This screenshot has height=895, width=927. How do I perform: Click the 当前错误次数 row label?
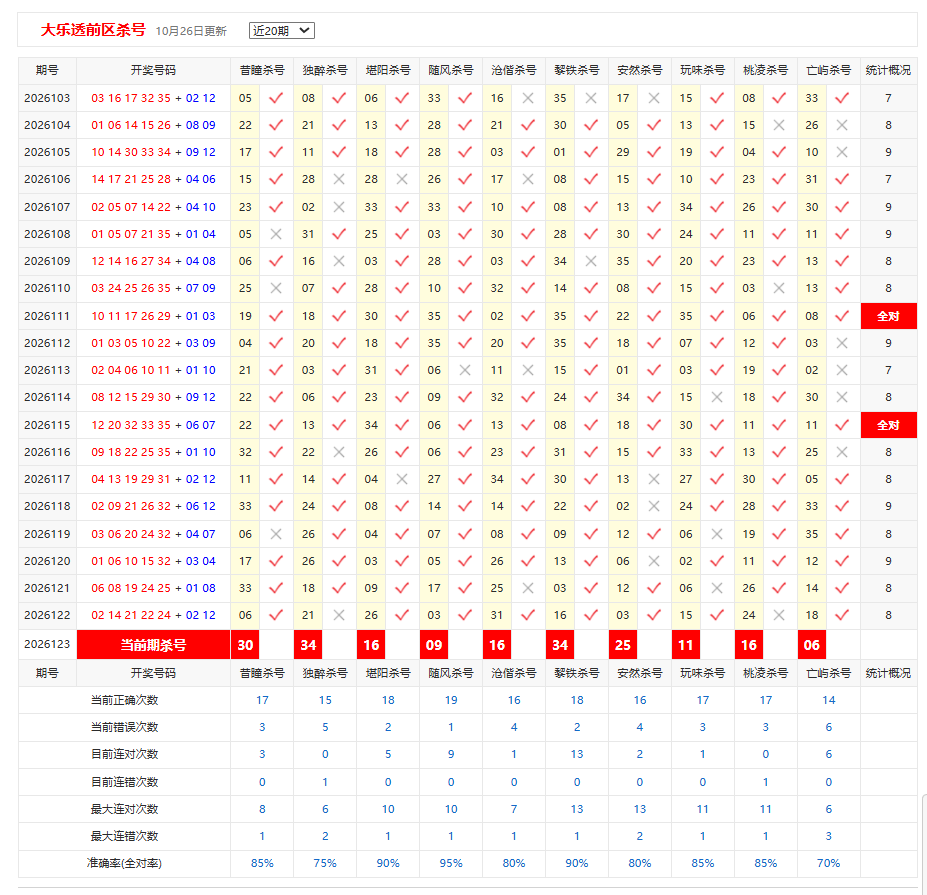click(124, 727)
